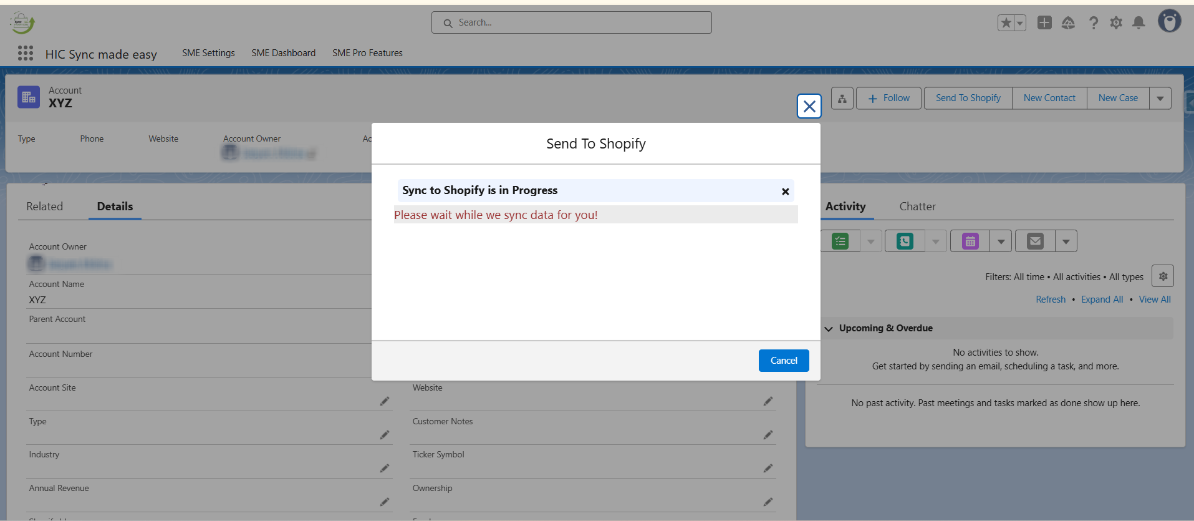Switch to the Chatter tab

(x=917, y=206)
